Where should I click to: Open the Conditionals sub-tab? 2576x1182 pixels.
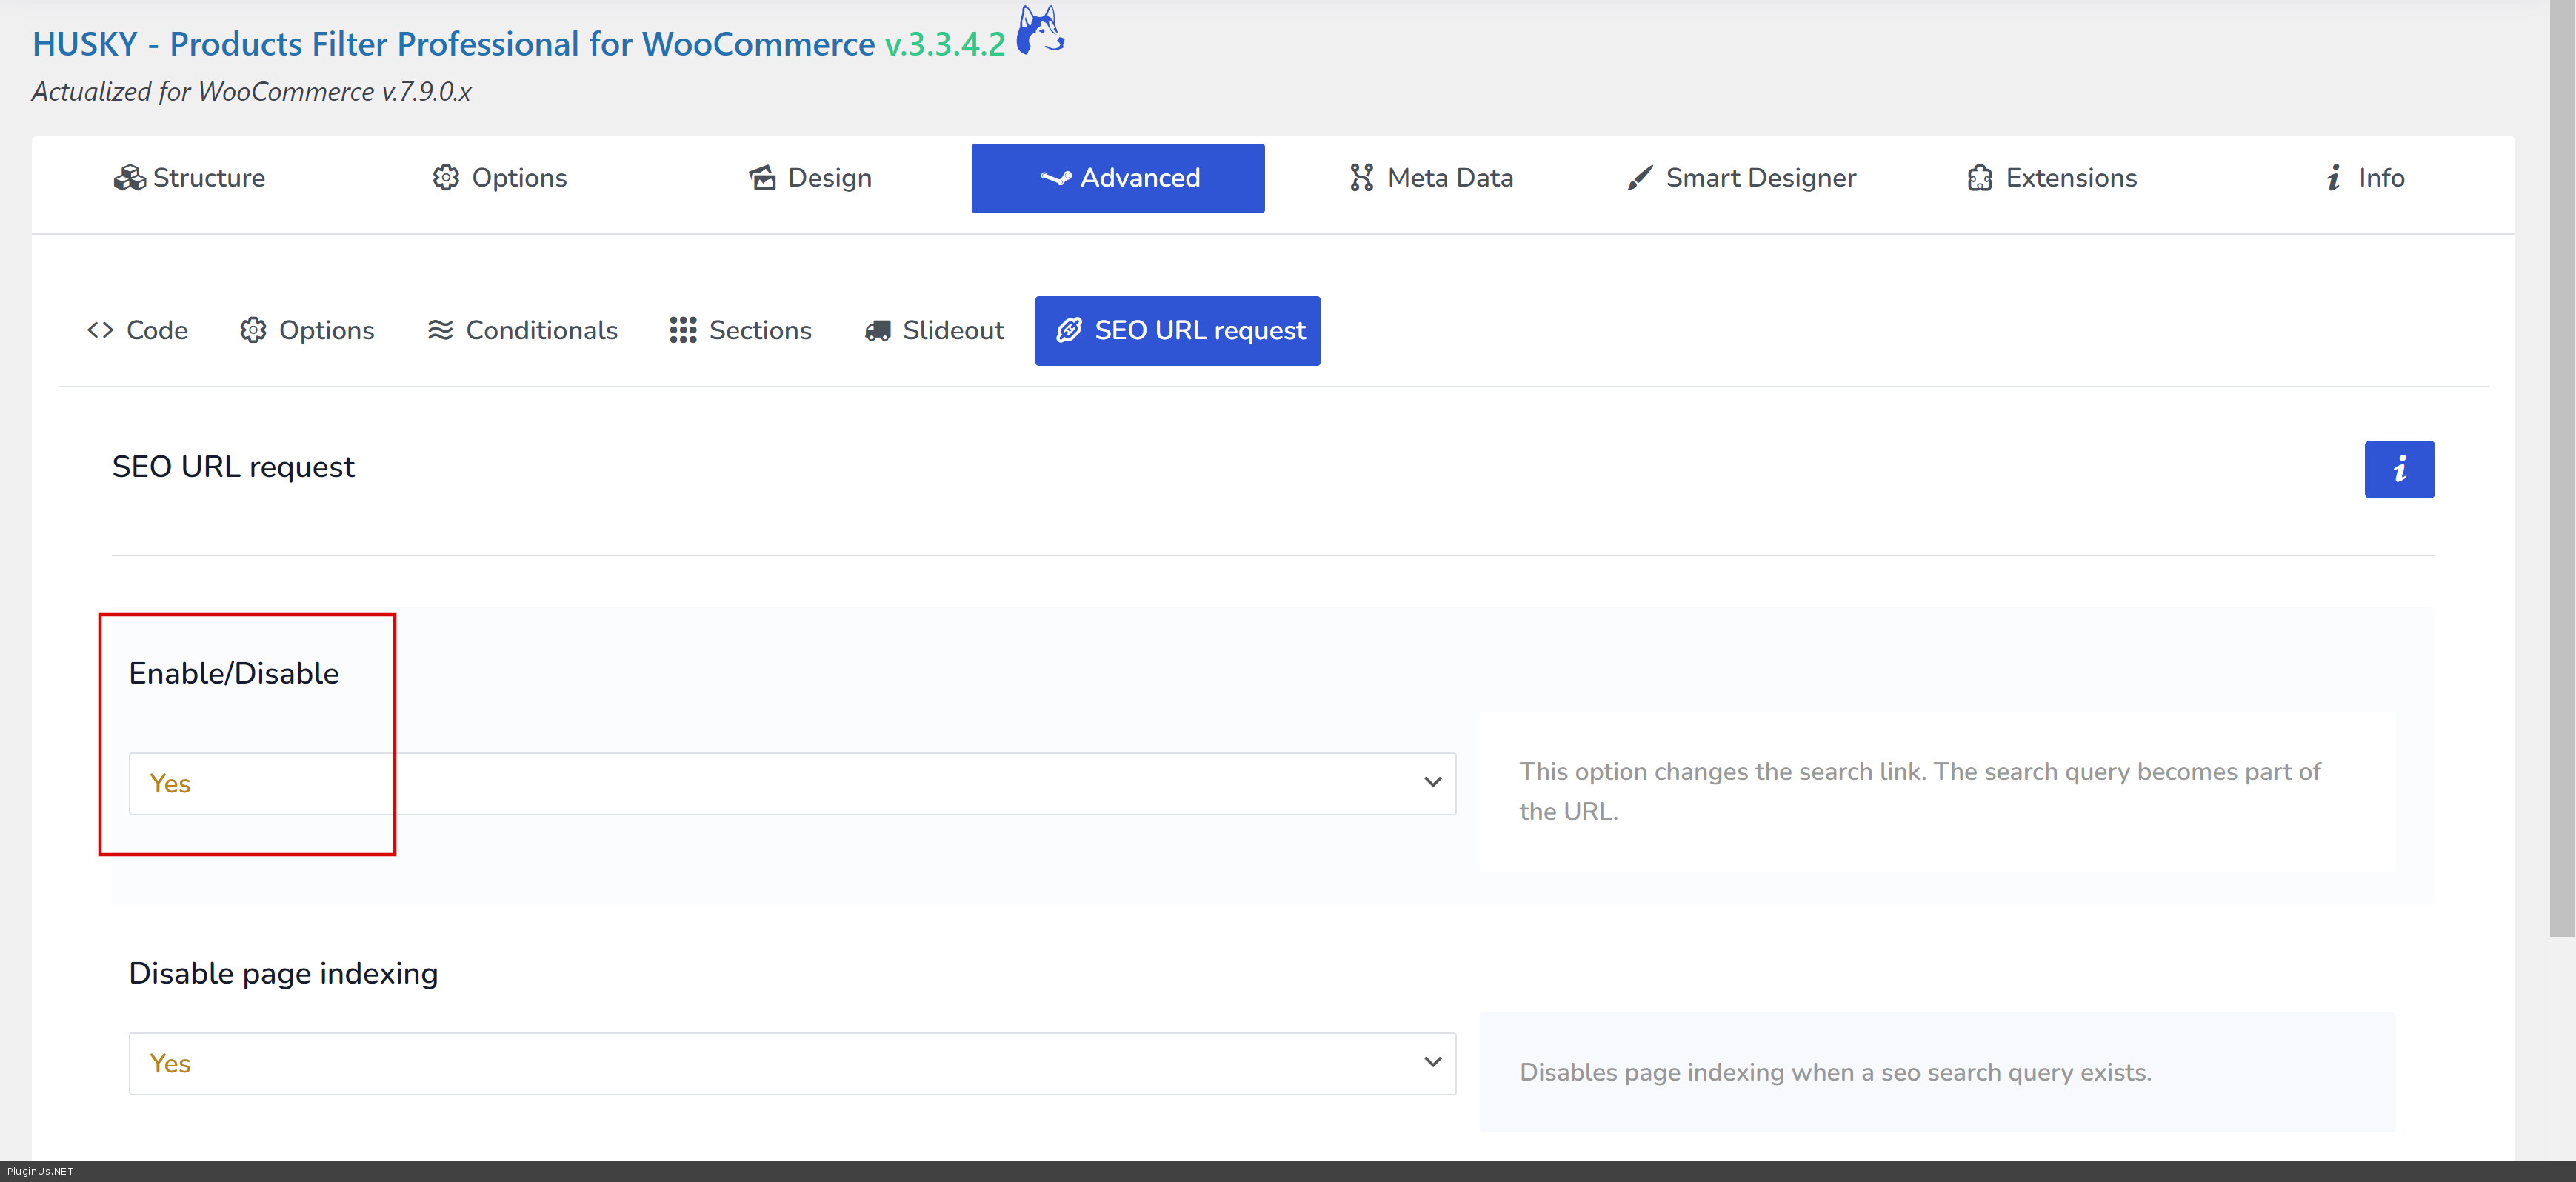(x=522, y=331)
